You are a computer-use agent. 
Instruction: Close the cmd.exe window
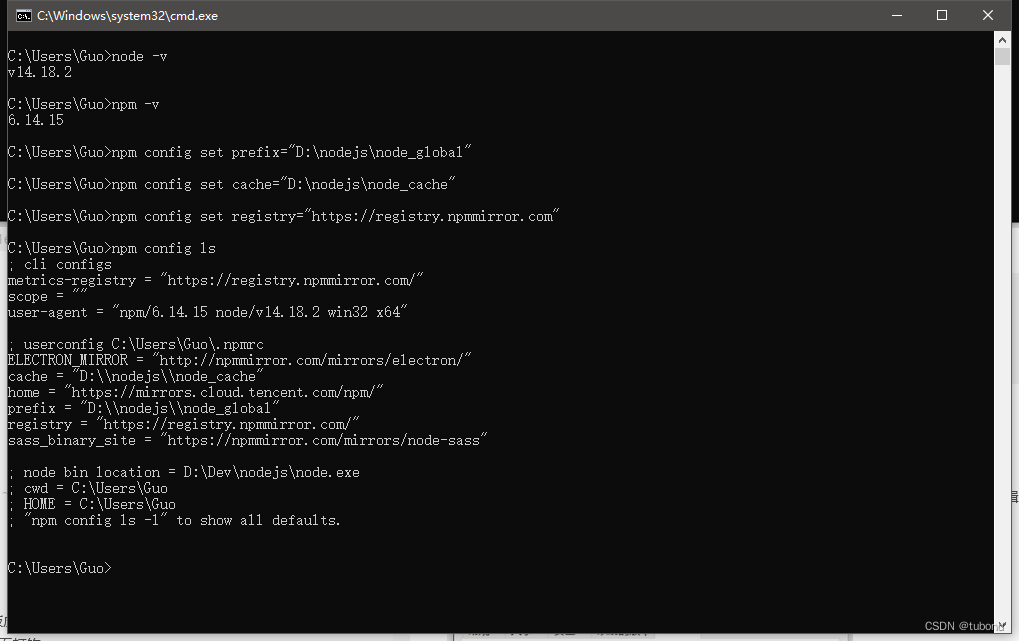click(988, 15)
